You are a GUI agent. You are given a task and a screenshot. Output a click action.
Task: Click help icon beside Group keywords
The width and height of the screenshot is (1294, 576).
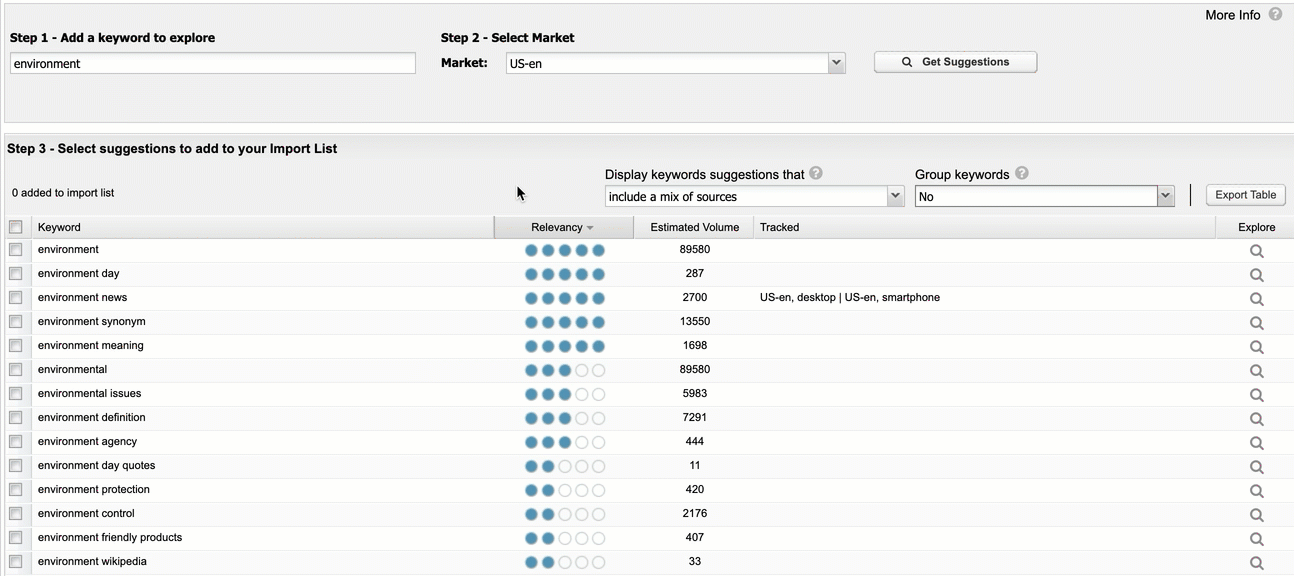[x=1022, y=173]
